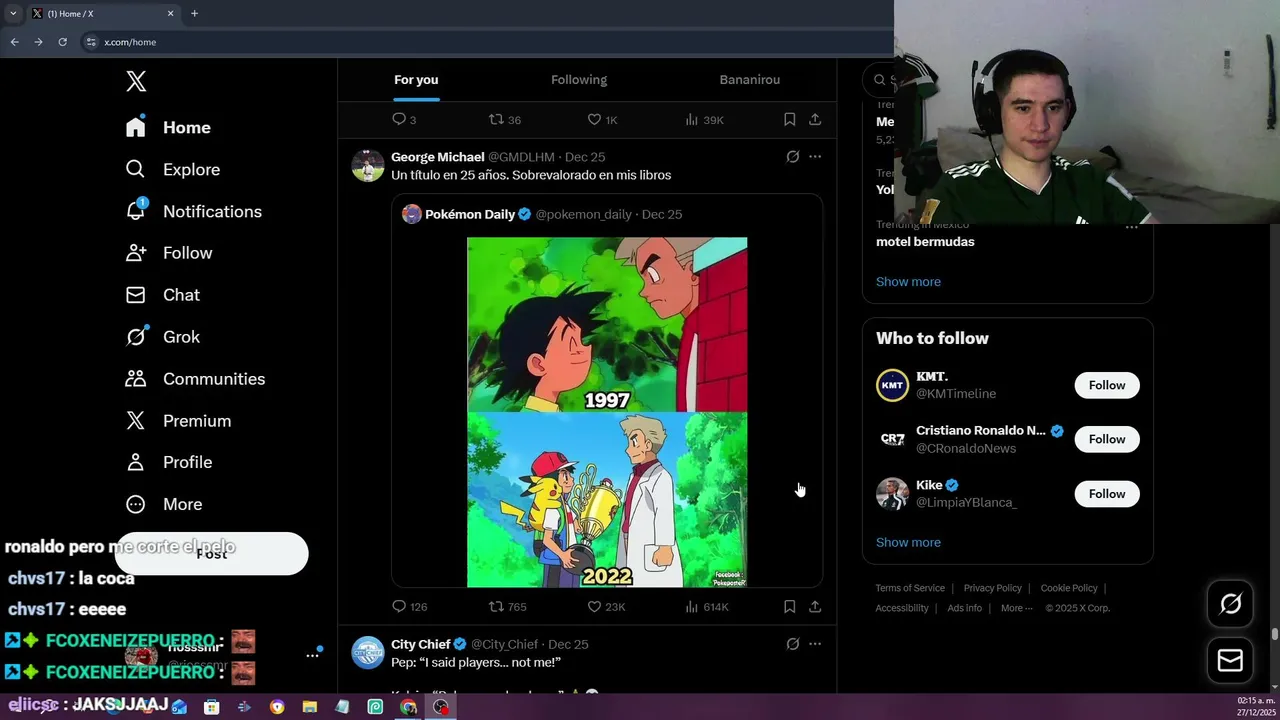Viewport: 1280px width, 720px height.
Task: Open Chat in the sidebar
Action: pos(162,295)
